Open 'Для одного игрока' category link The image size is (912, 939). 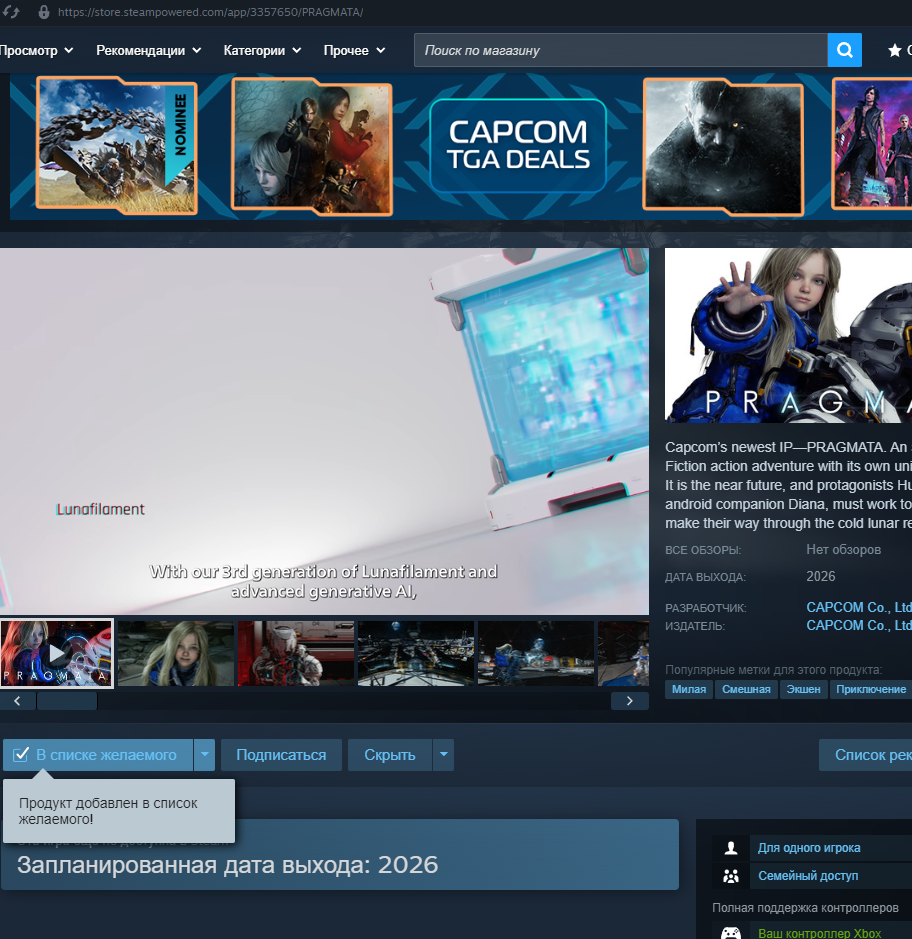tap(809, 848)
